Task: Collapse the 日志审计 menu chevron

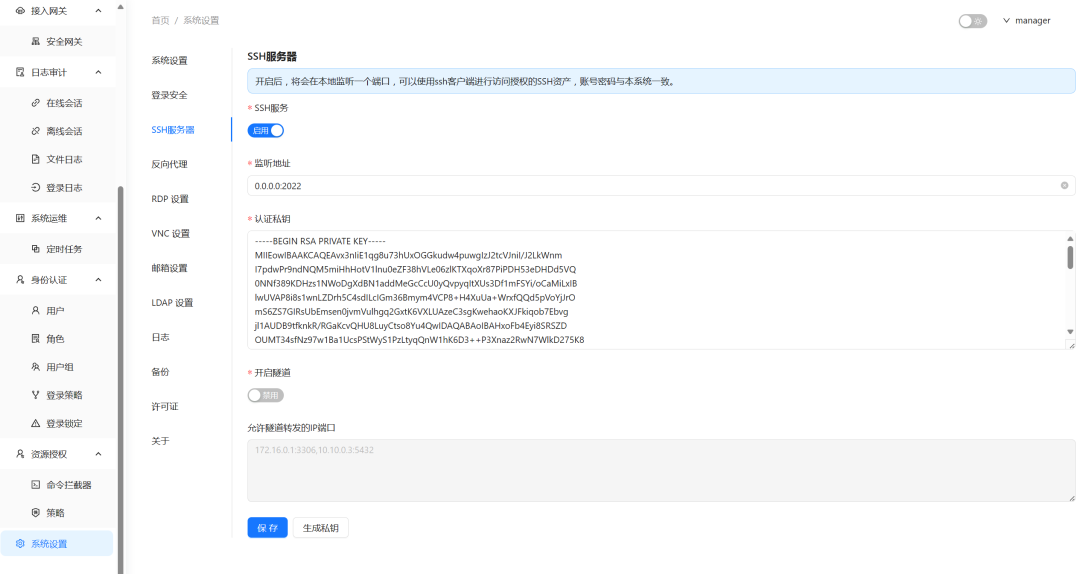Action: 98,72
